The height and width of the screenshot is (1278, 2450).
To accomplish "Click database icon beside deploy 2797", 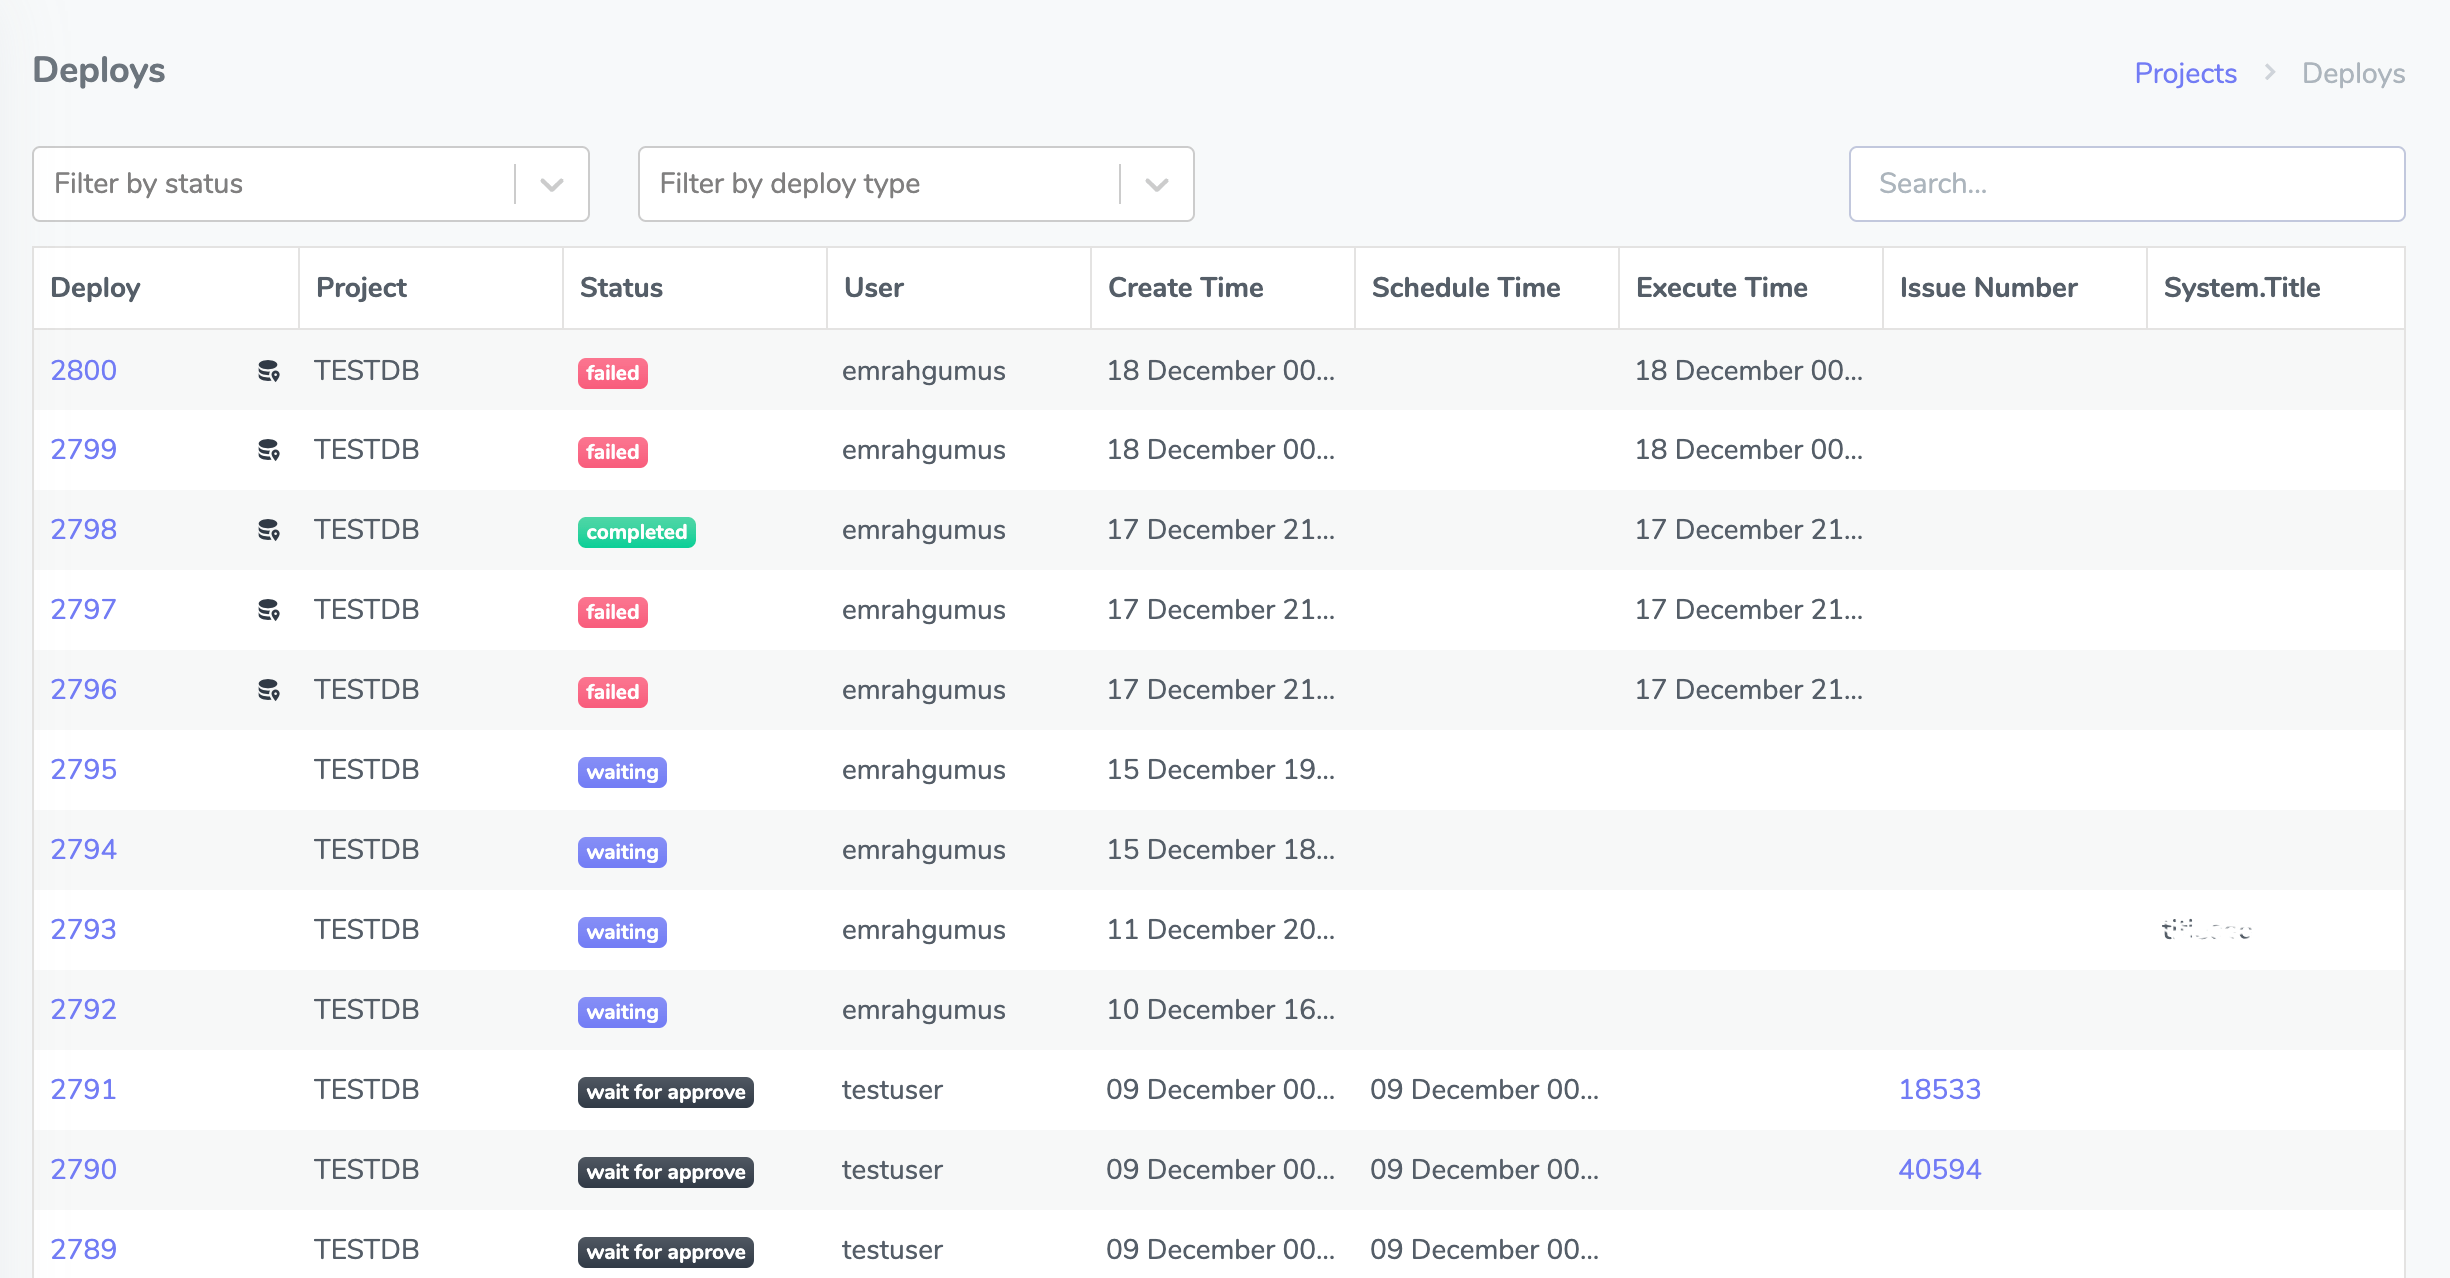I will [x=268, y=610].
